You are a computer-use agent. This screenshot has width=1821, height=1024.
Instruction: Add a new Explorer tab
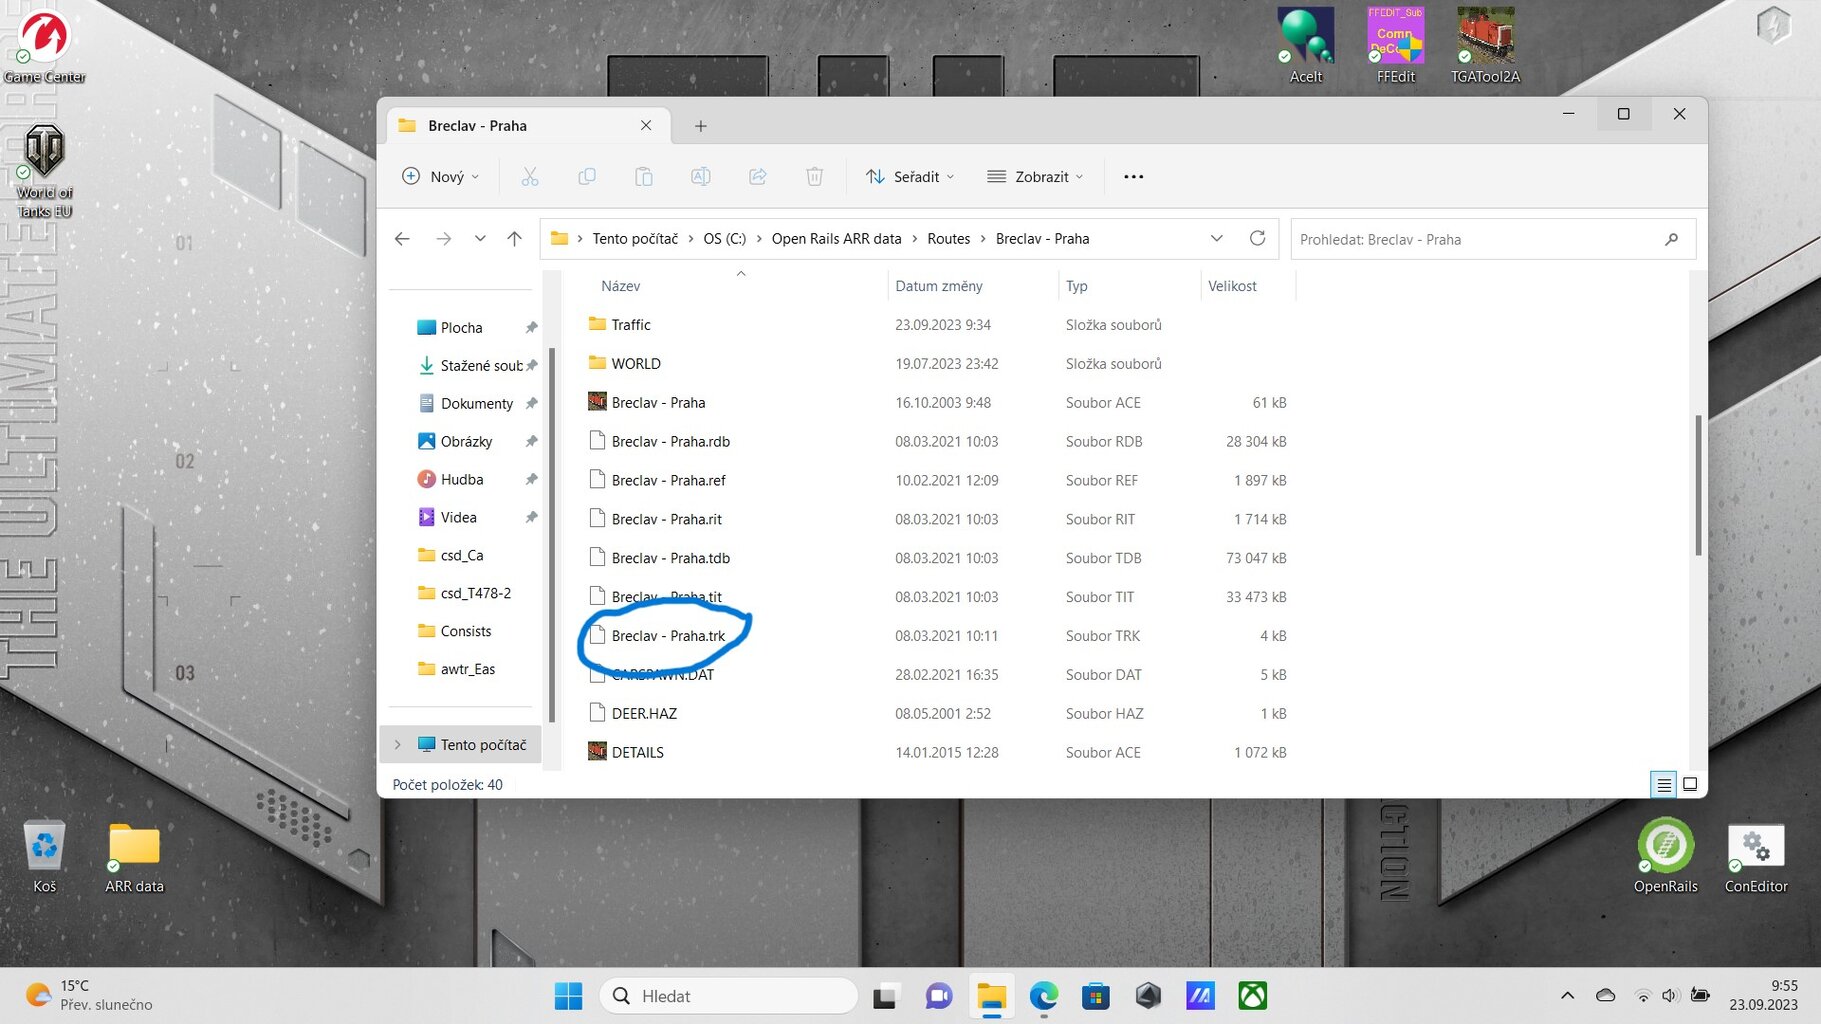coord(701,126)
